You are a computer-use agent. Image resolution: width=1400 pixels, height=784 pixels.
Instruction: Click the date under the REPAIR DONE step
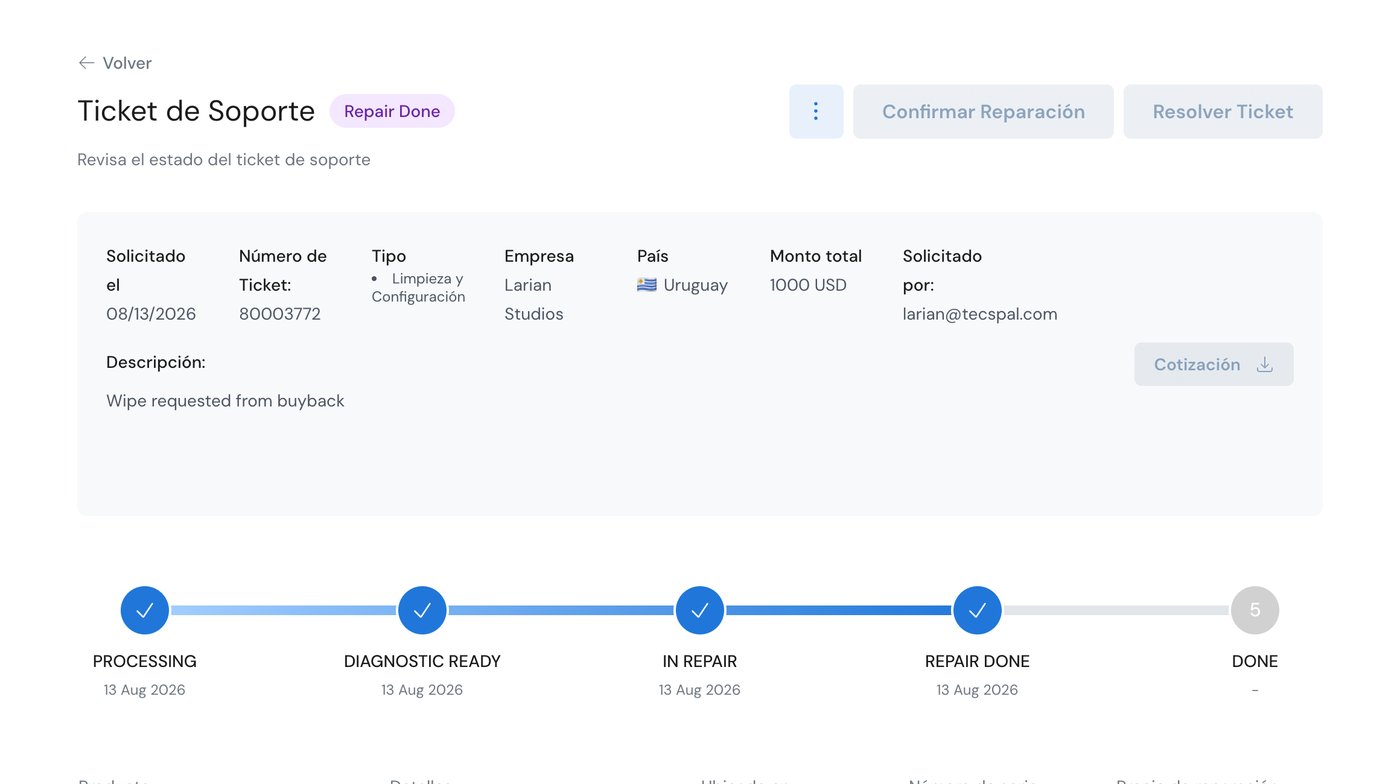tap(977, 690)
